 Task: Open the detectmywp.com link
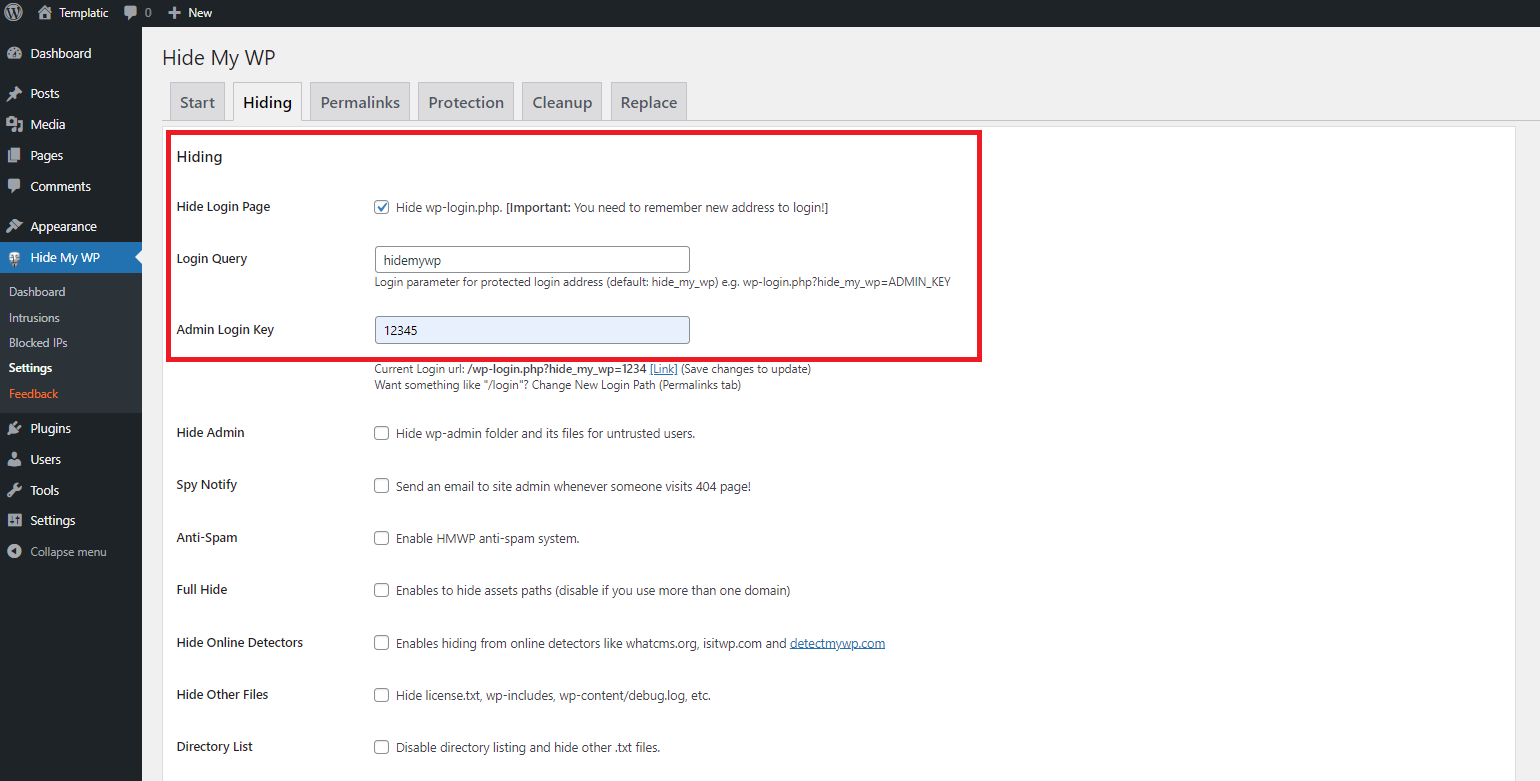point(837,643)
